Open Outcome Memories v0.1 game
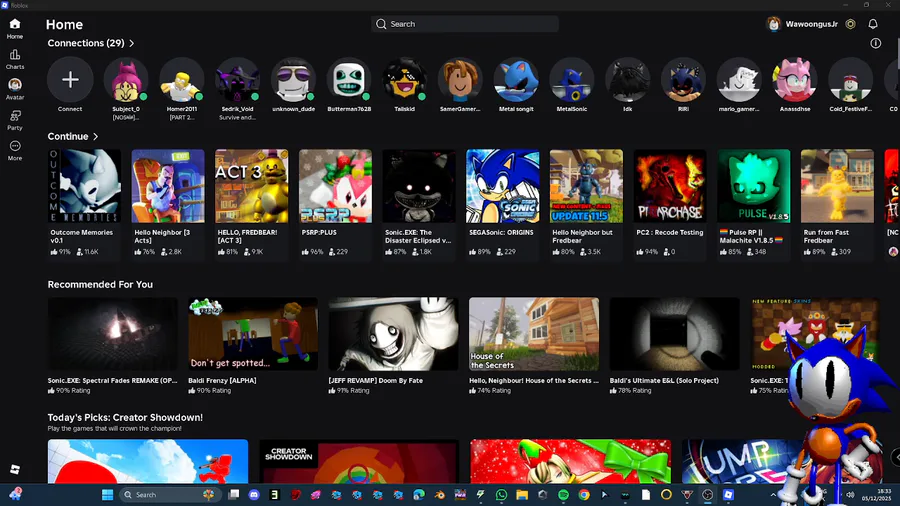900x506 pixels. (84, 203)
